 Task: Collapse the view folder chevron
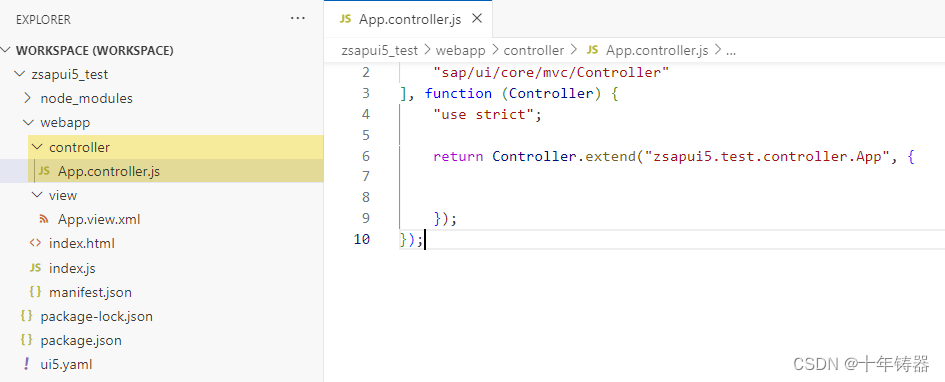tap(37, 195)
